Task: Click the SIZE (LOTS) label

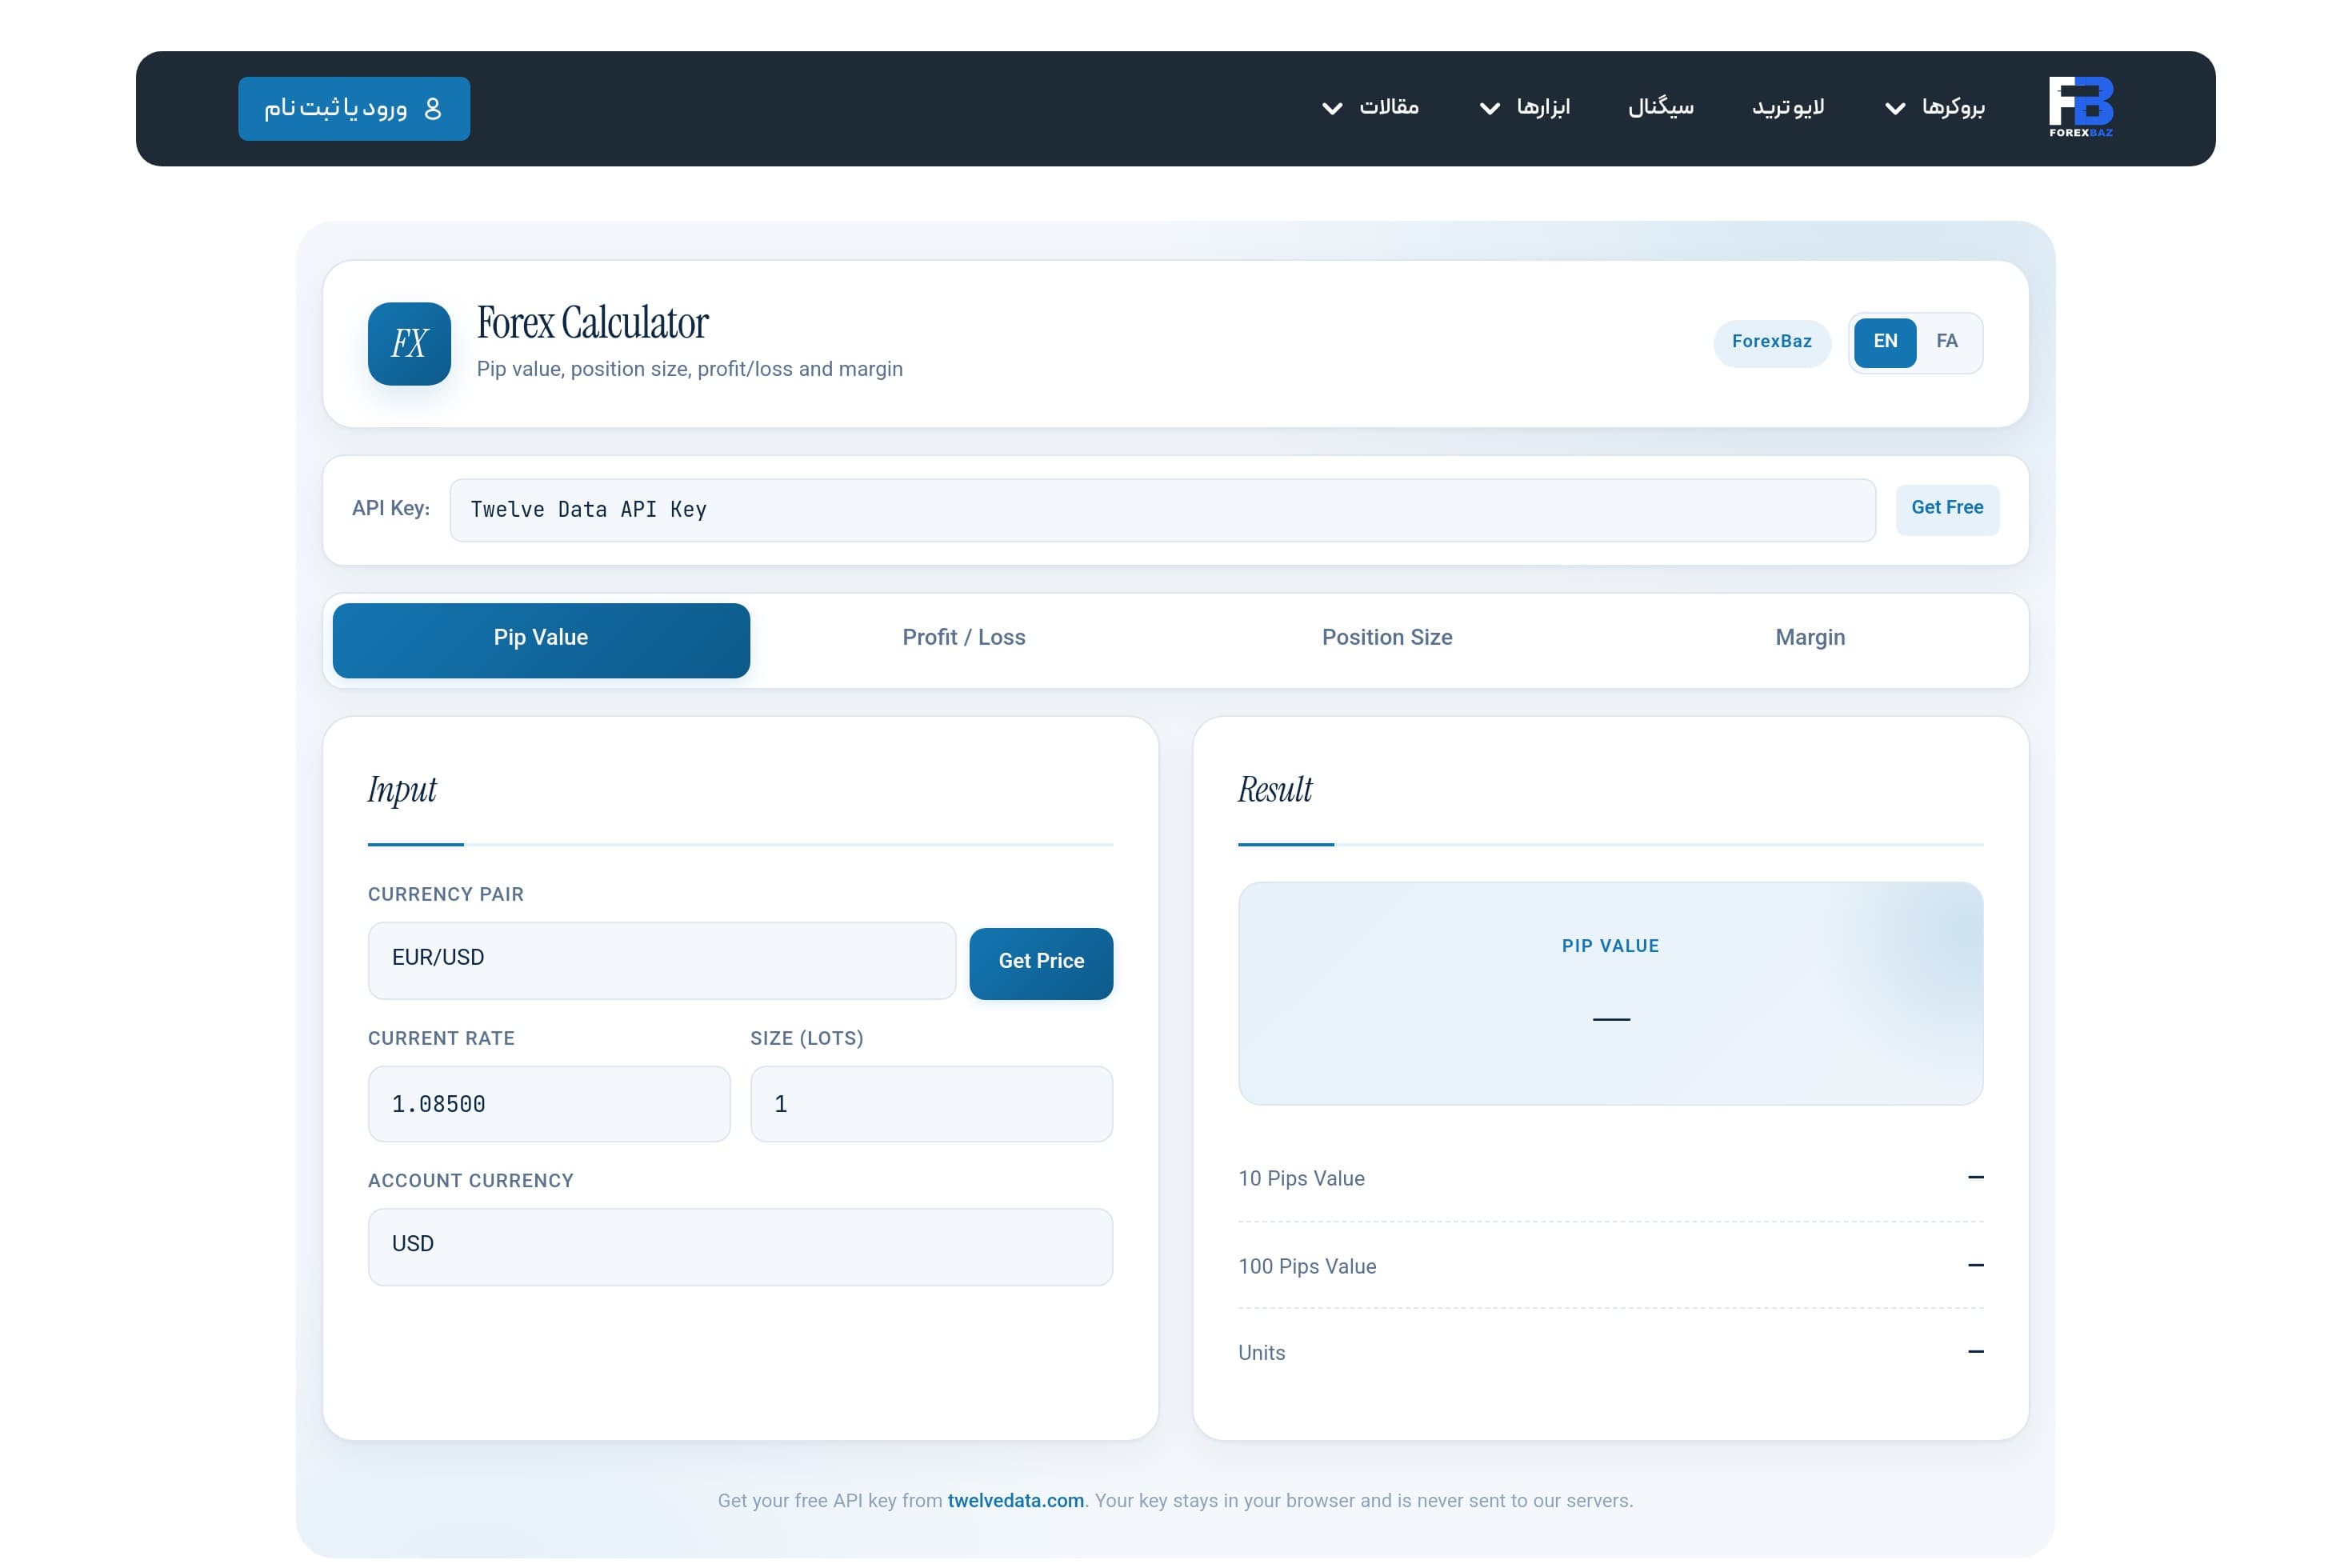Action: click(807, 1038)
